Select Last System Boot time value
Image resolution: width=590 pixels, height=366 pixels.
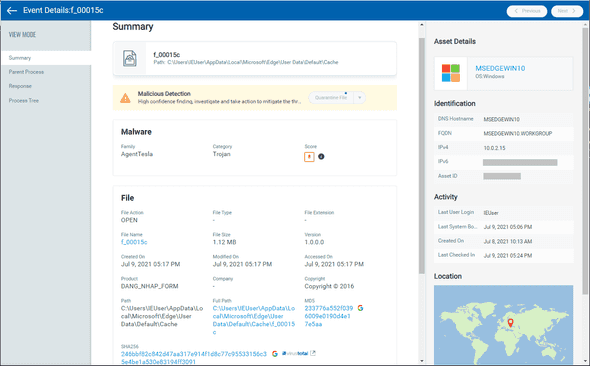click(x=508, y=227)
